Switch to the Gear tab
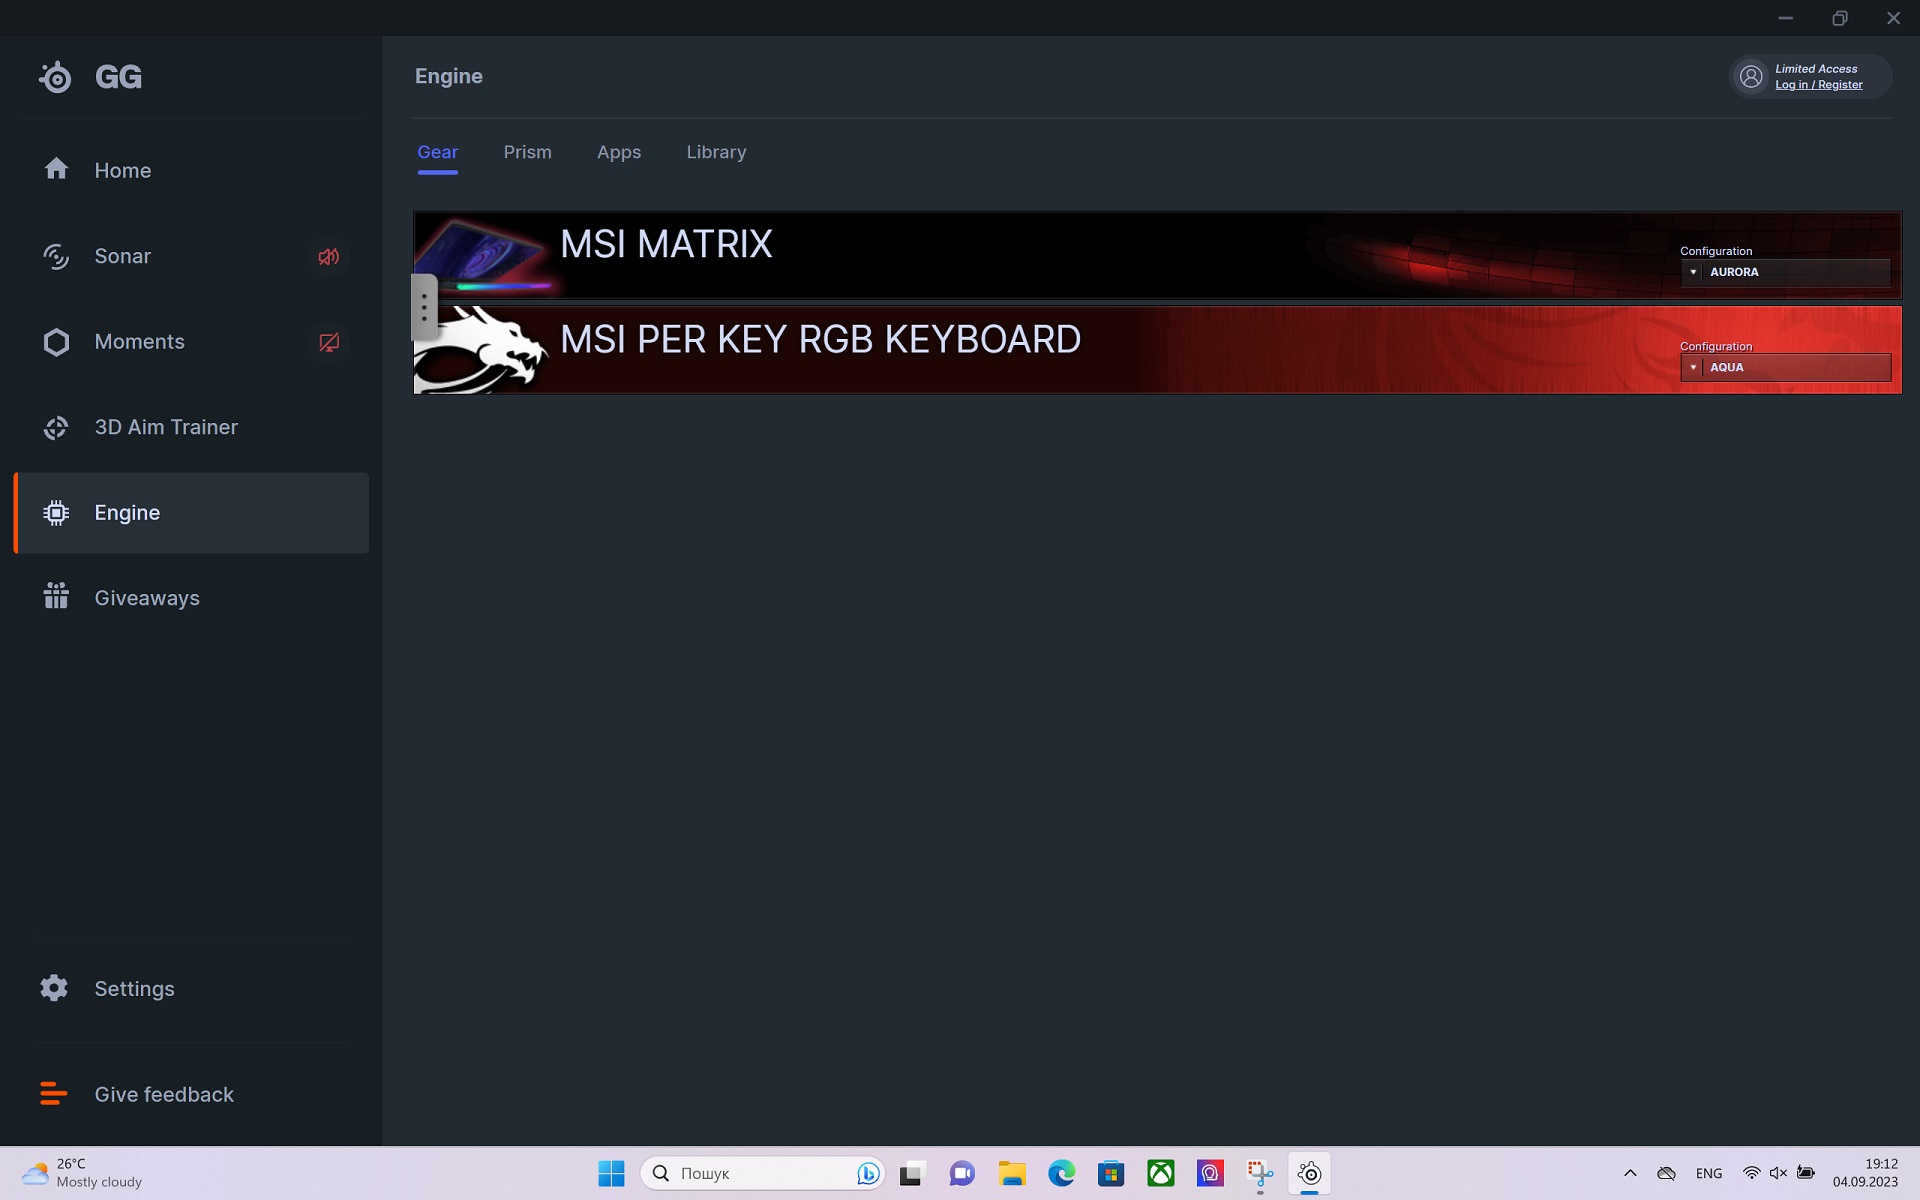 tap(437, 152)
